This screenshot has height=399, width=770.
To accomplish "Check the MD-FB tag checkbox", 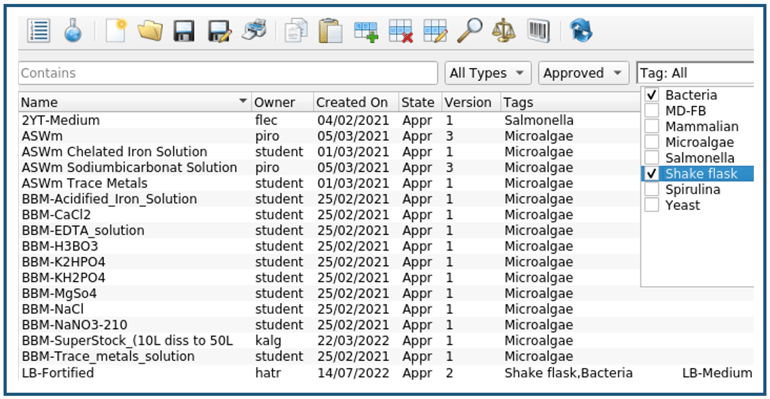I will point(652,110).
